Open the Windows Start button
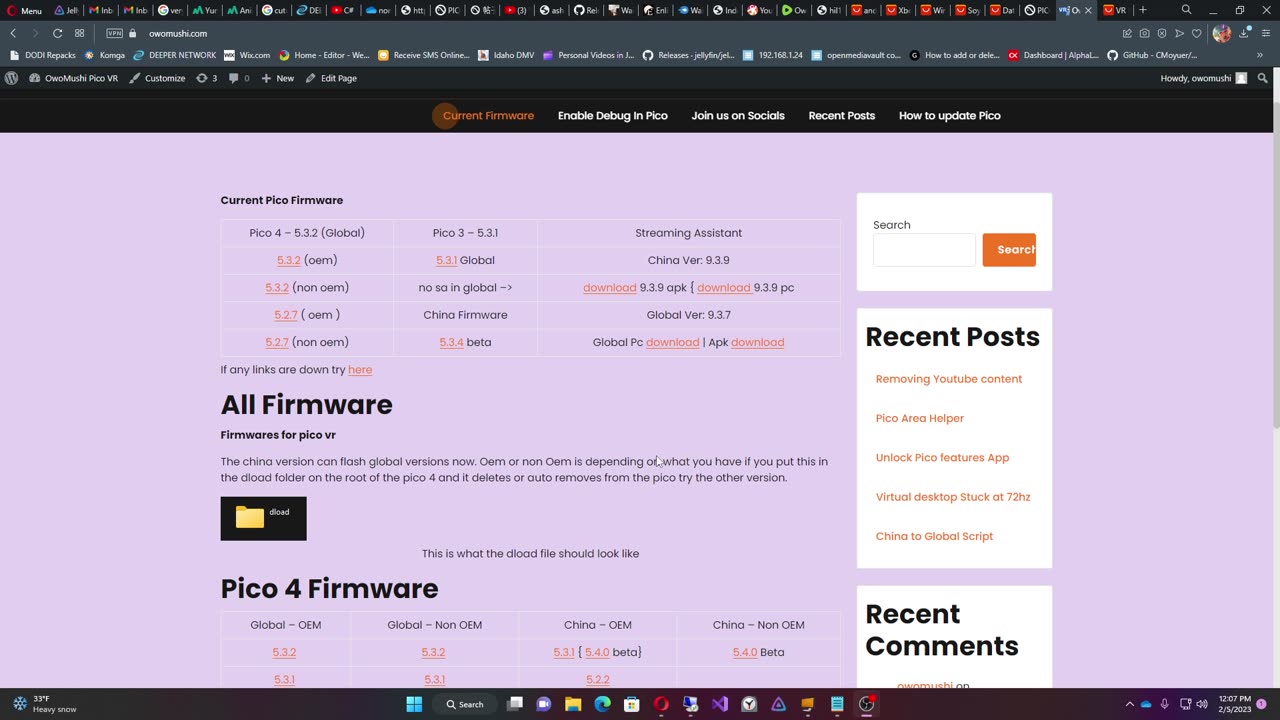The height and width of the screenshot is (720, 1280). pyautogui.click(x=414, y=704)
